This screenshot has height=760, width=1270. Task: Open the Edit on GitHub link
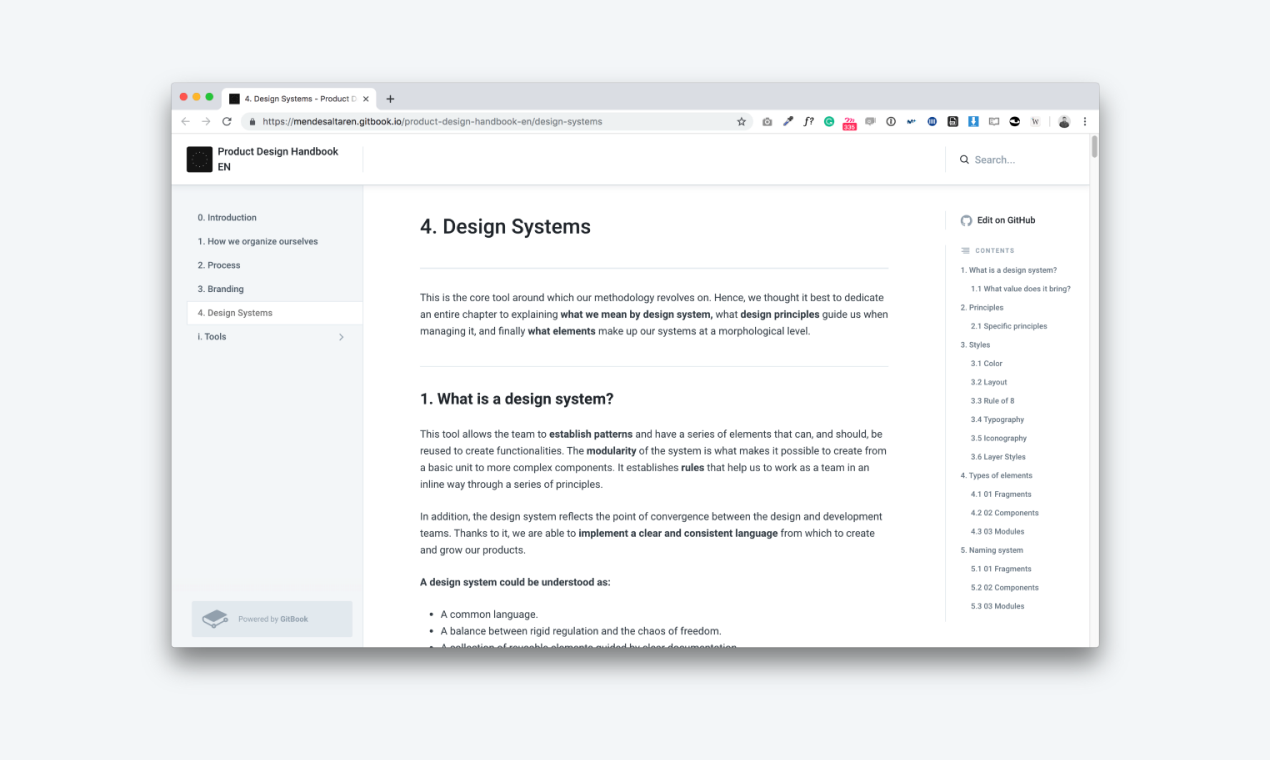[x=1004, y=220]
